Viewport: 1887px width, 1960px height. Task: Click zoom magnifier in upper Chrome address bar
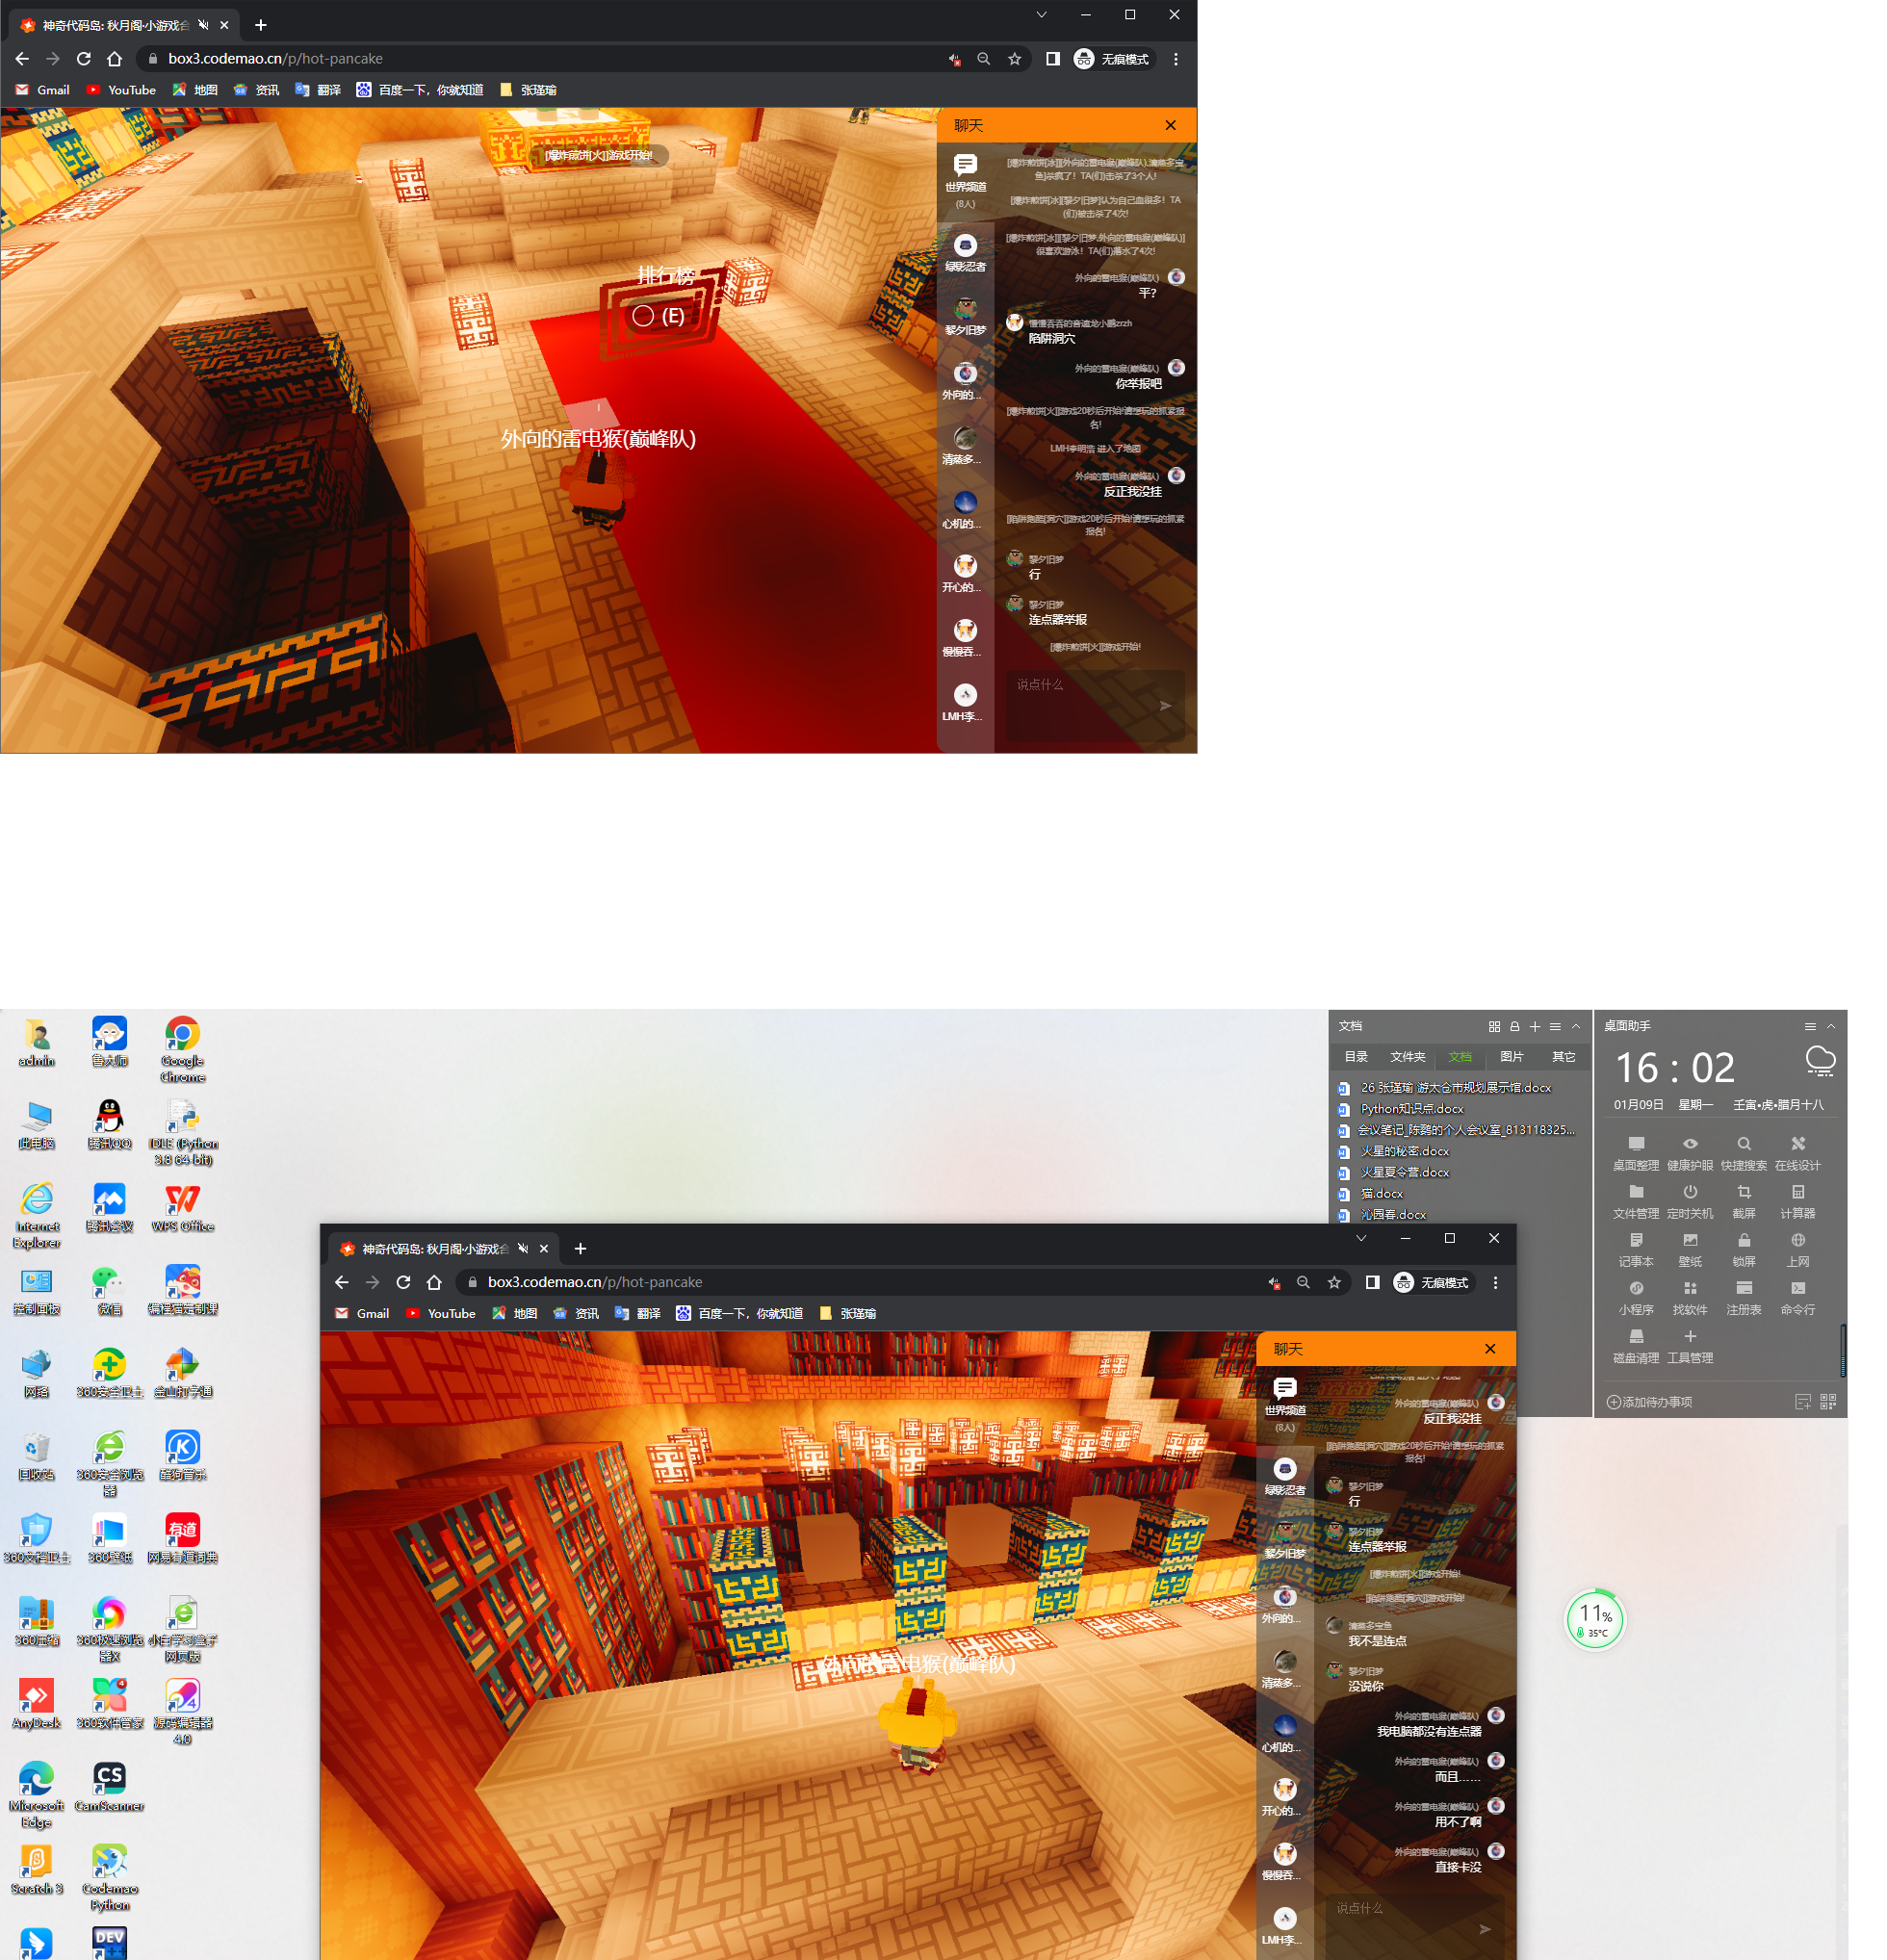[984, 59]
